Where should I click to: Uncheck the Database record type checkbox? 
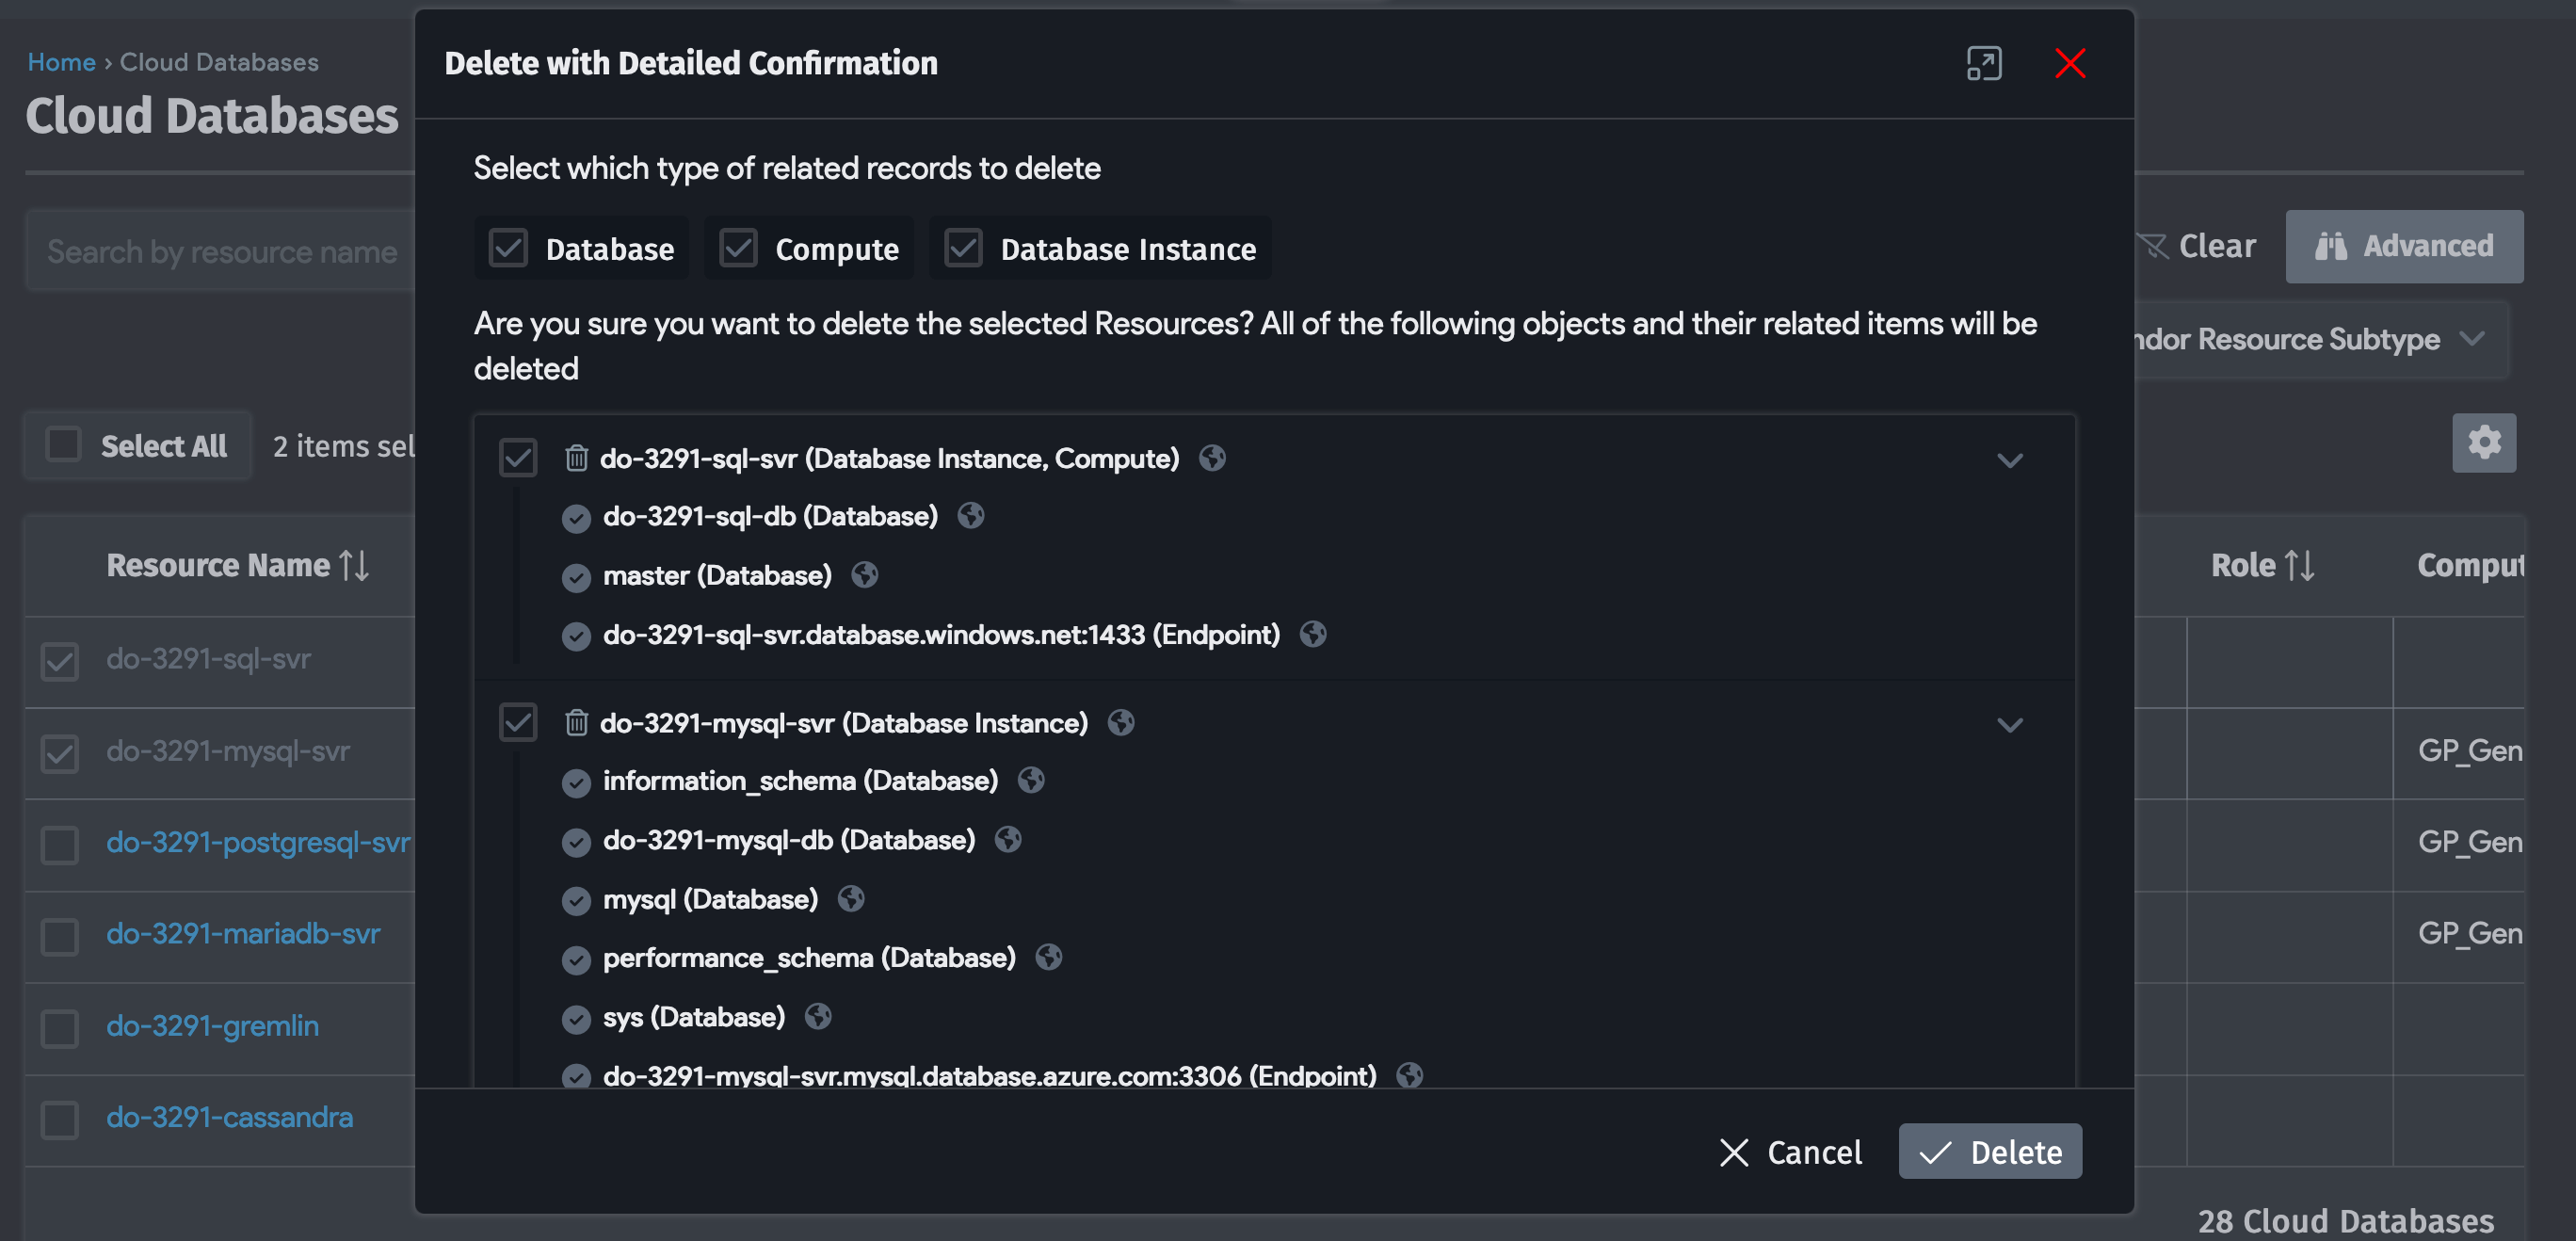click(x=508, y=248)
